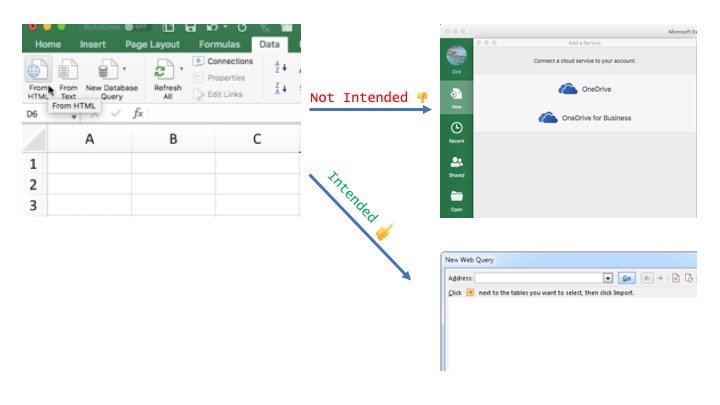720x405 pixels.
Task: Click the Refresh All icon
Action: (x=164, y=70)
